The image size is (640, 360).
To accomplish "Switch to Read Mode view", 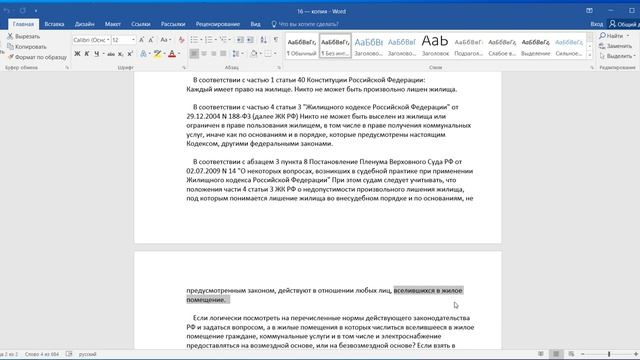I will pos(541,354).
